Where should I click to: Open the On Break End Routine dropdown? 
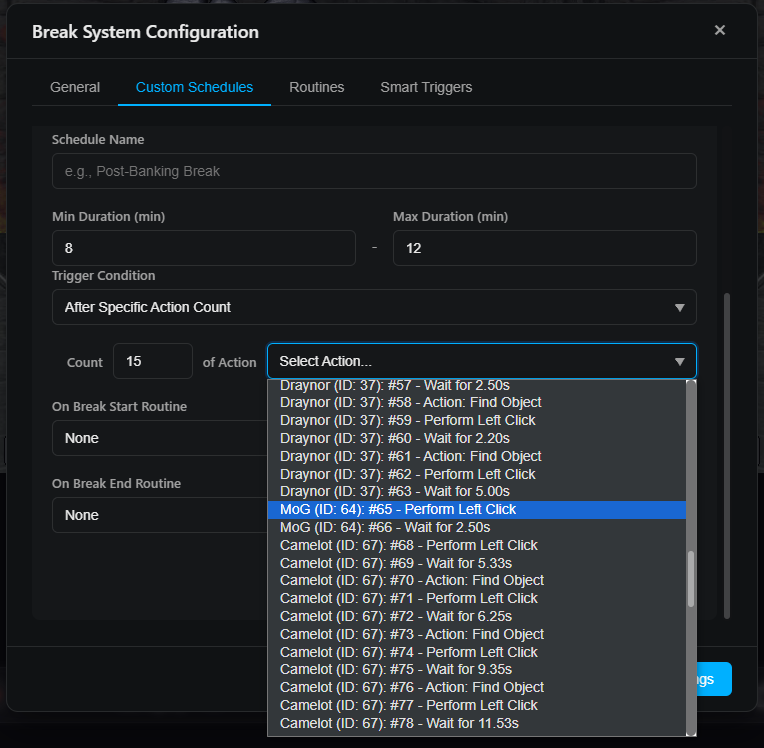click(x=160, y=515)
